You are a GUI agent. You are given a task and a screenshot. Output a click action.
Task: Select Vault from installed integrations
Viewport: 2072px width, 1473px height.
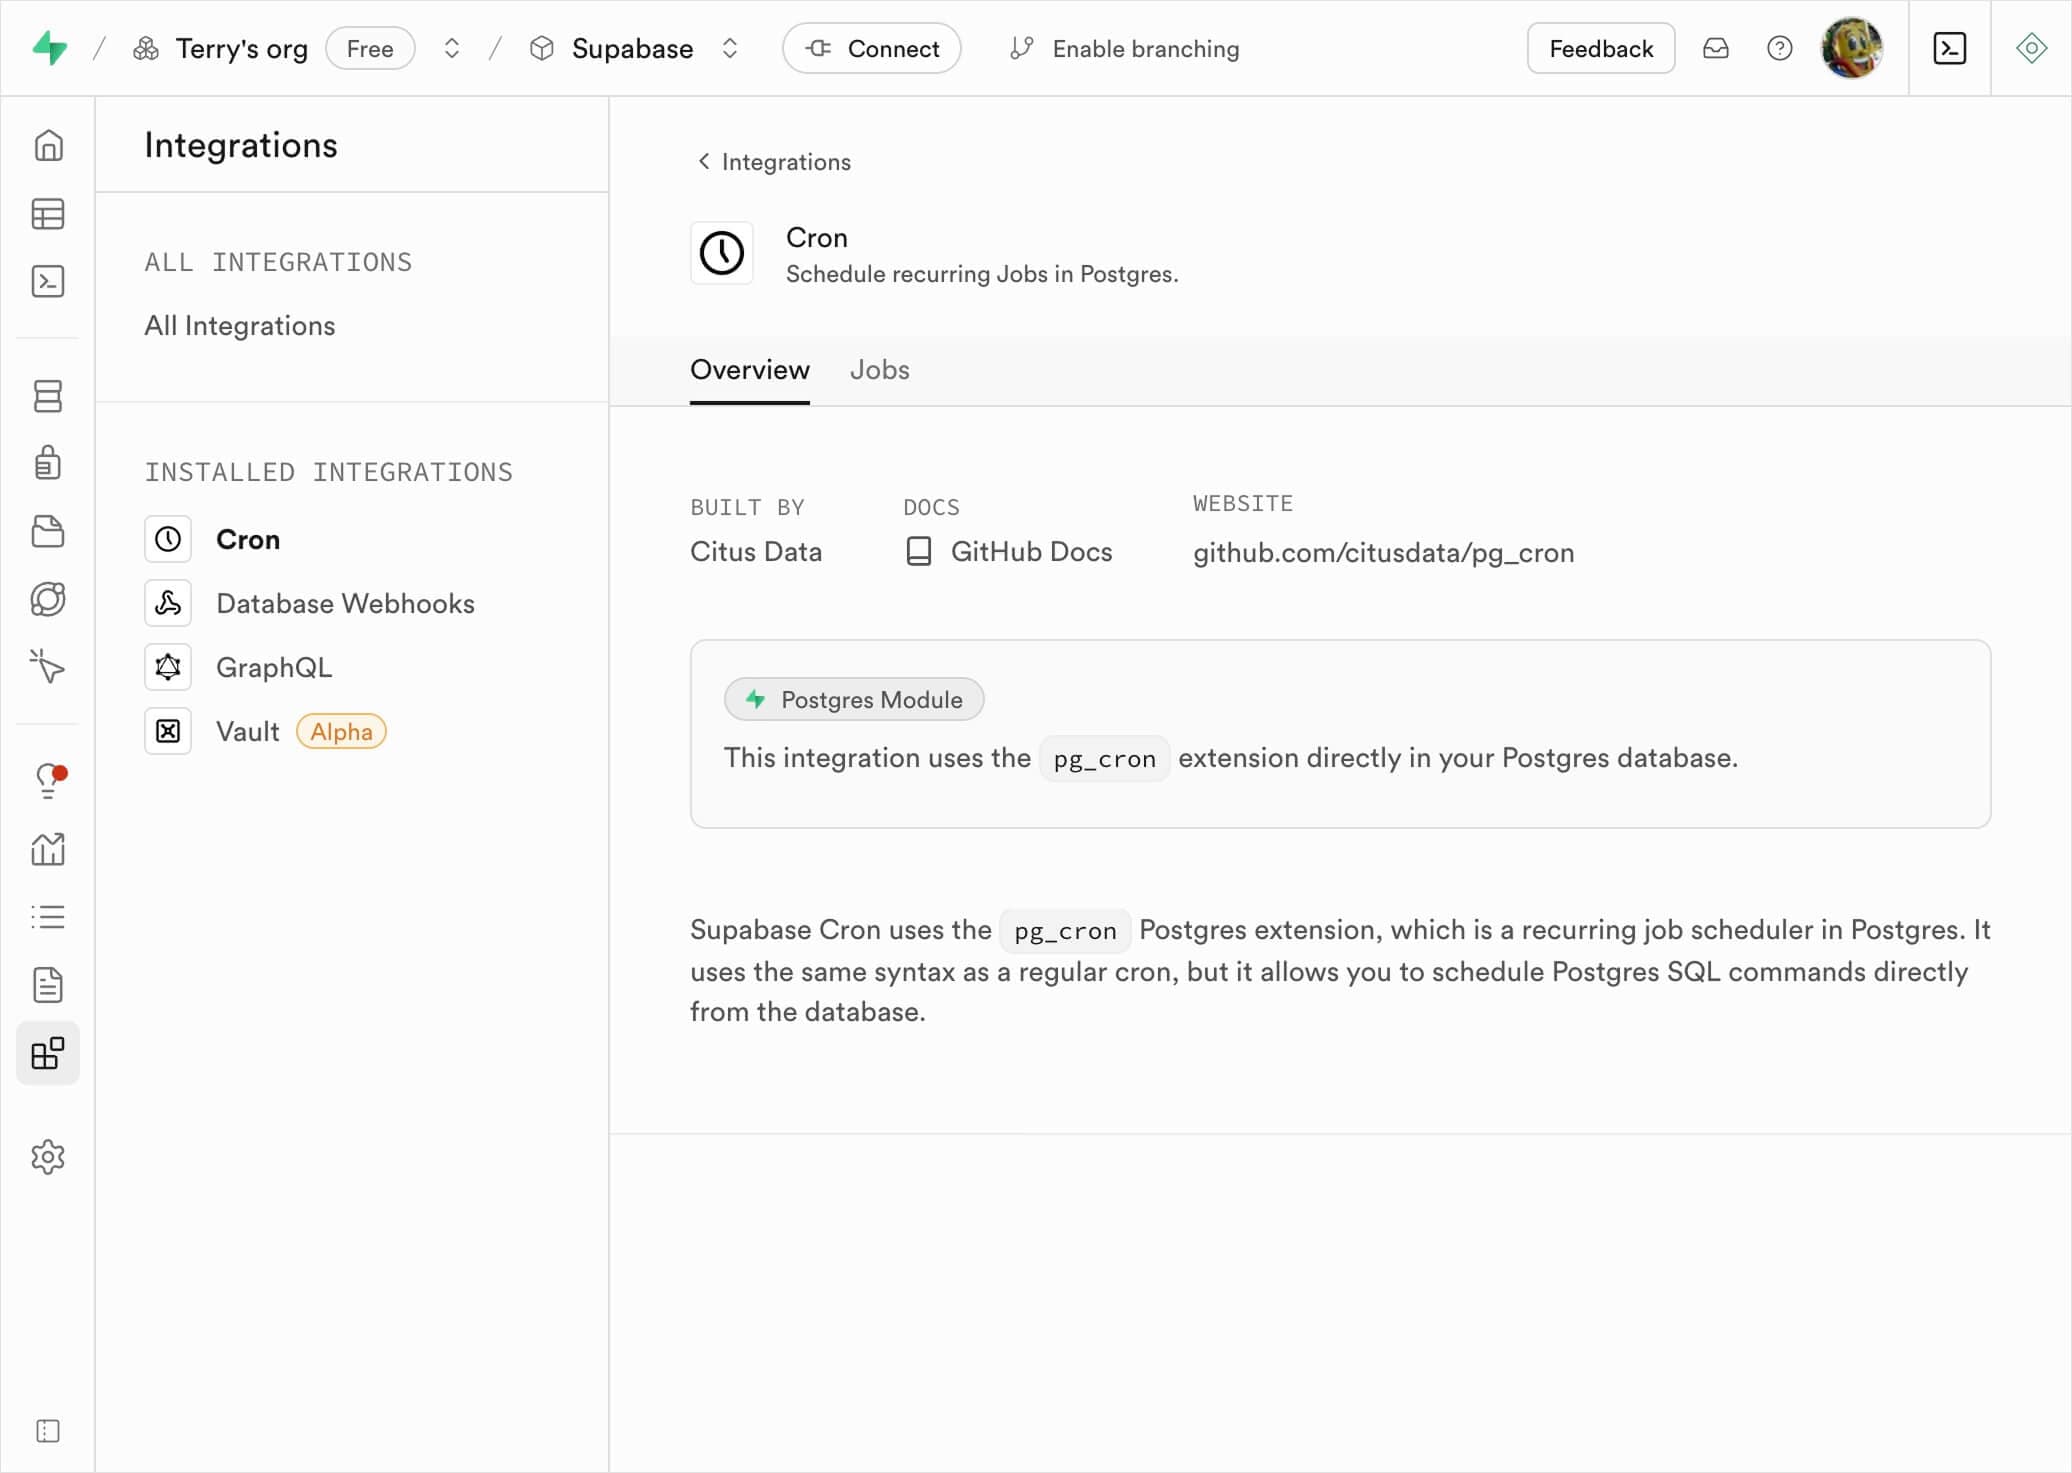coord(247,731)
